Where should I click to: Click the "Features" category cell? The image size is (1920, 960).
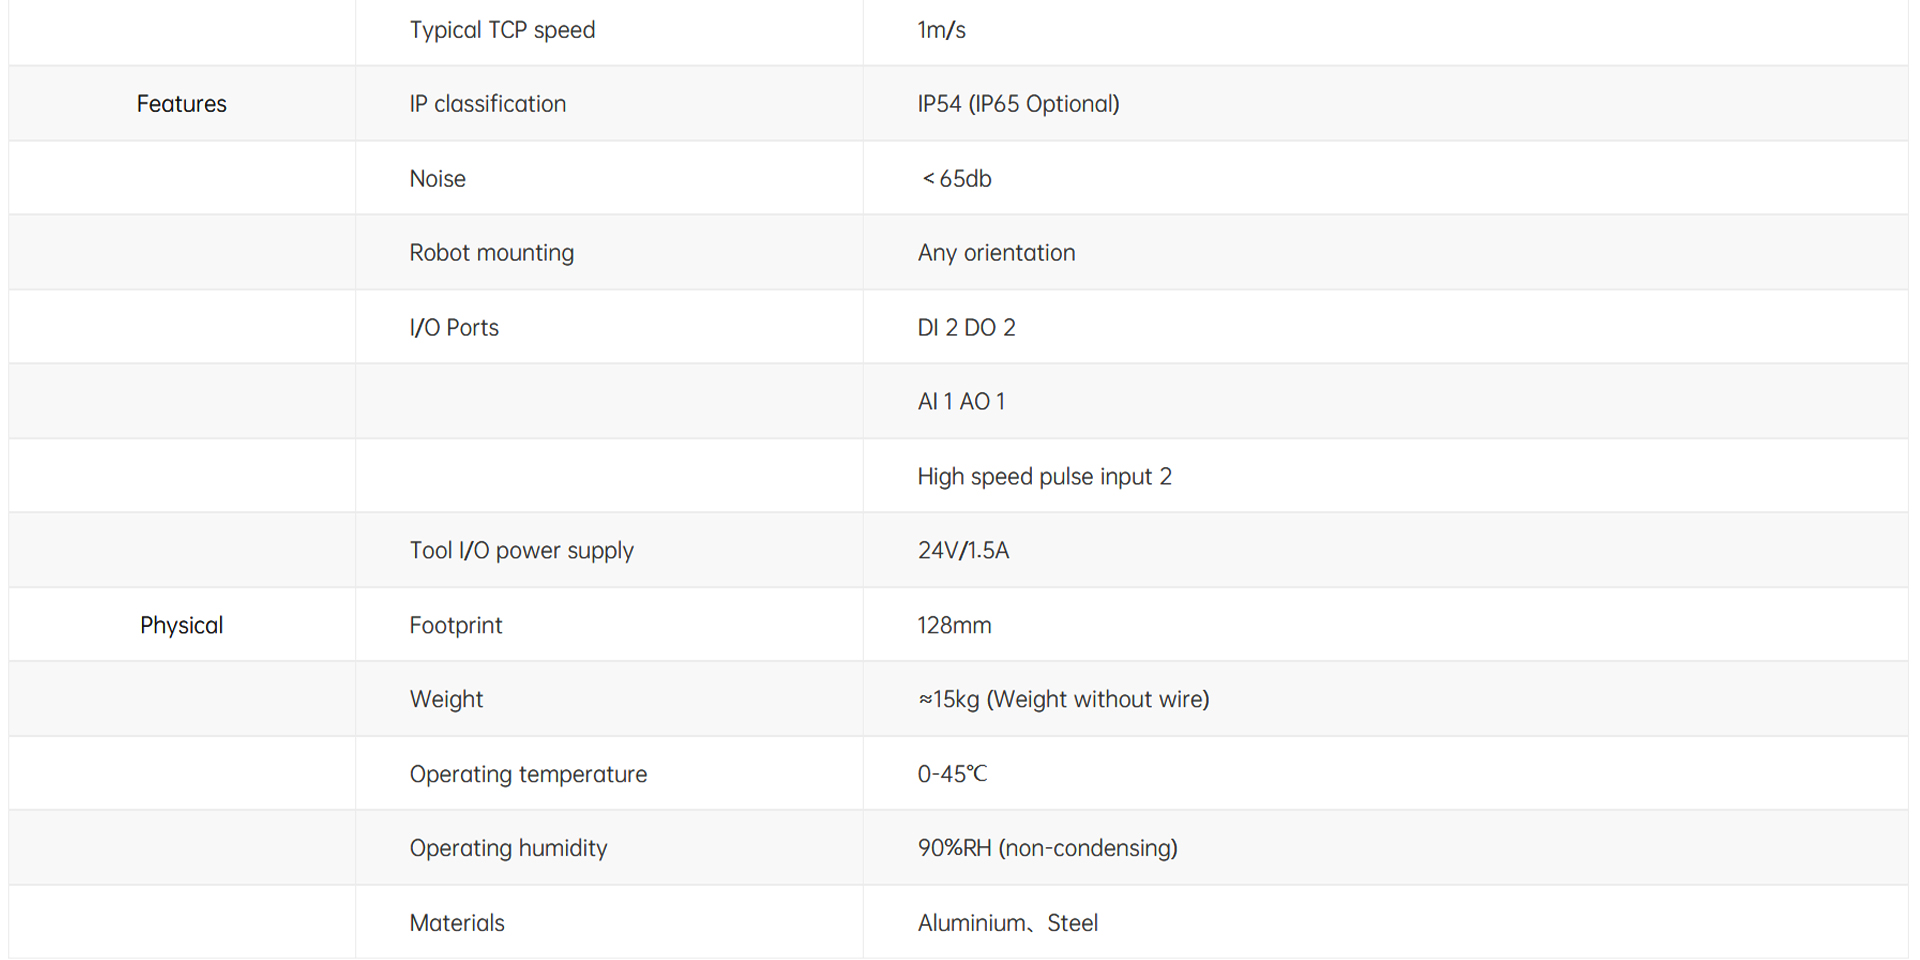pos(181,104)
